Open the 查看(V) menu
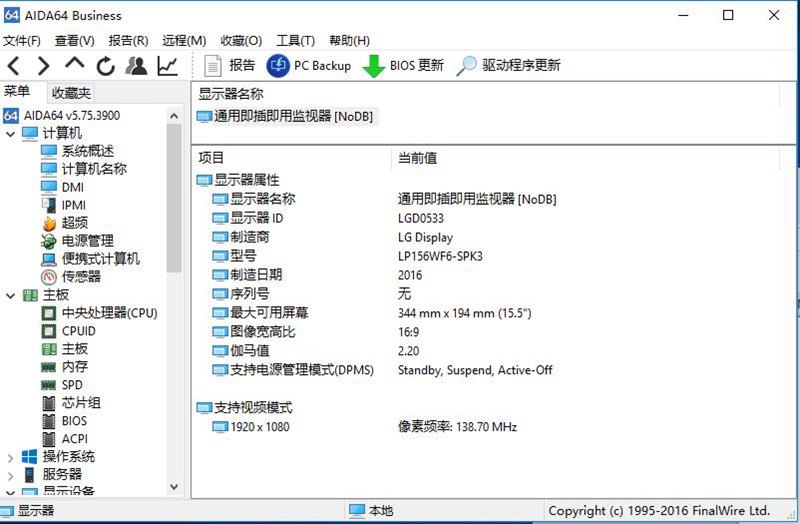800x524 pixels. click(x=74, y=40)
